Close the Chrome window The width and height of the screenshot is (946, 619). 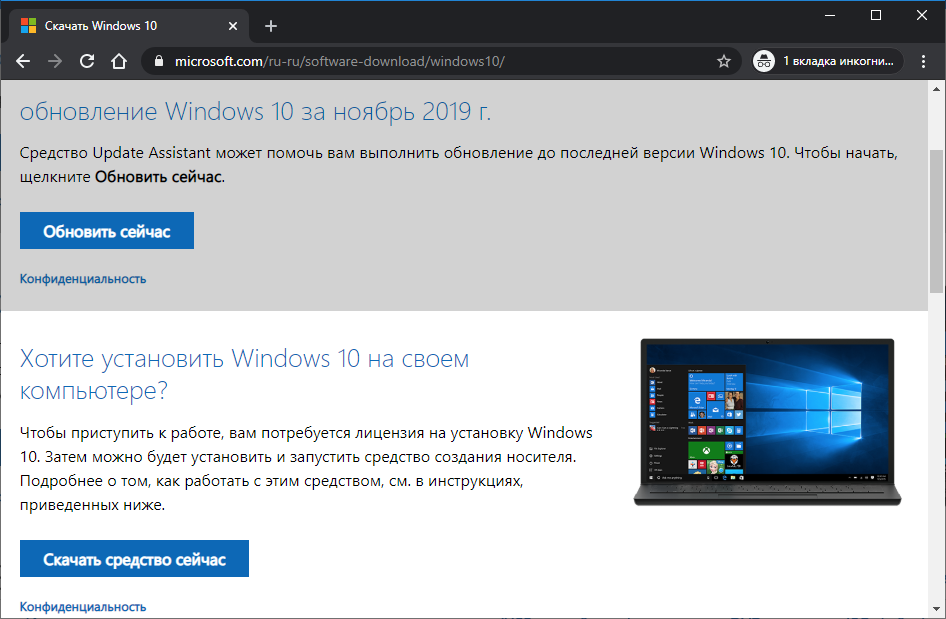922,15
